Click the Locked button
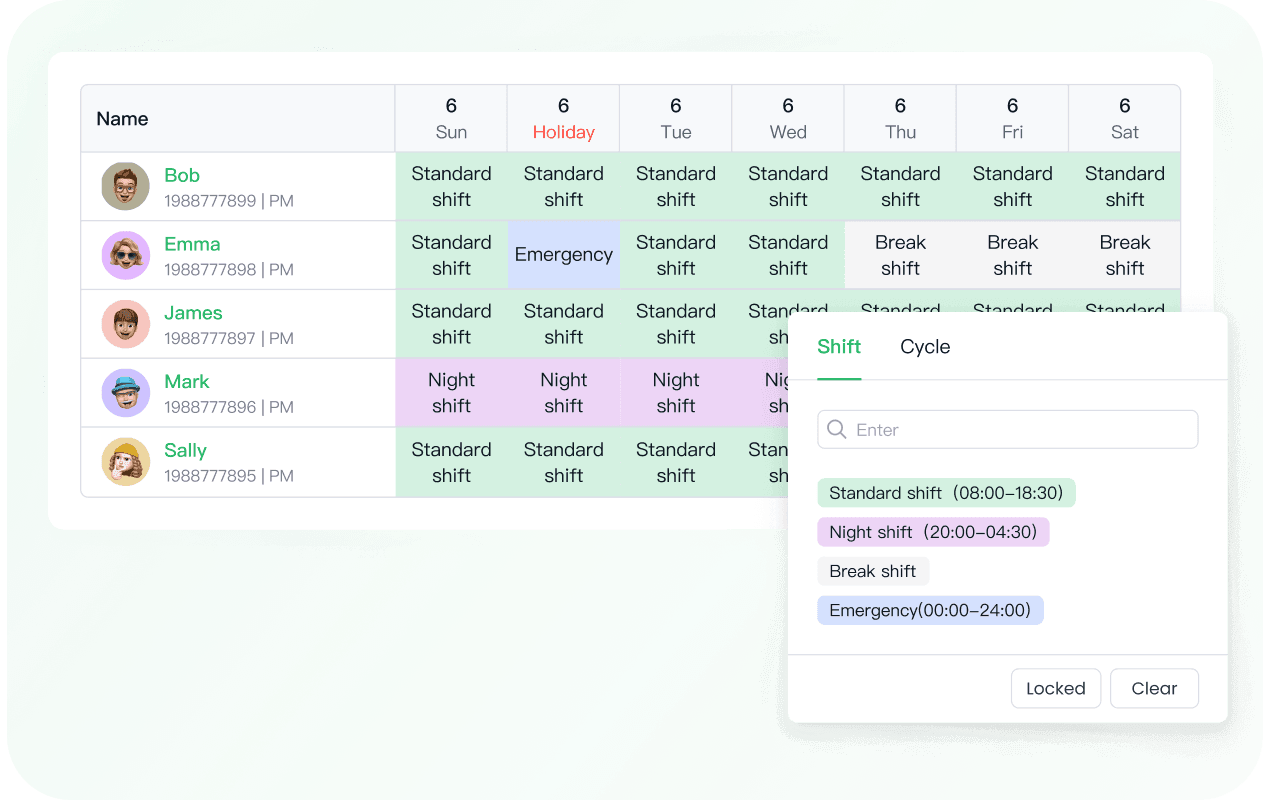This screenshot has height=800, width=1272. click(1056, 688)
